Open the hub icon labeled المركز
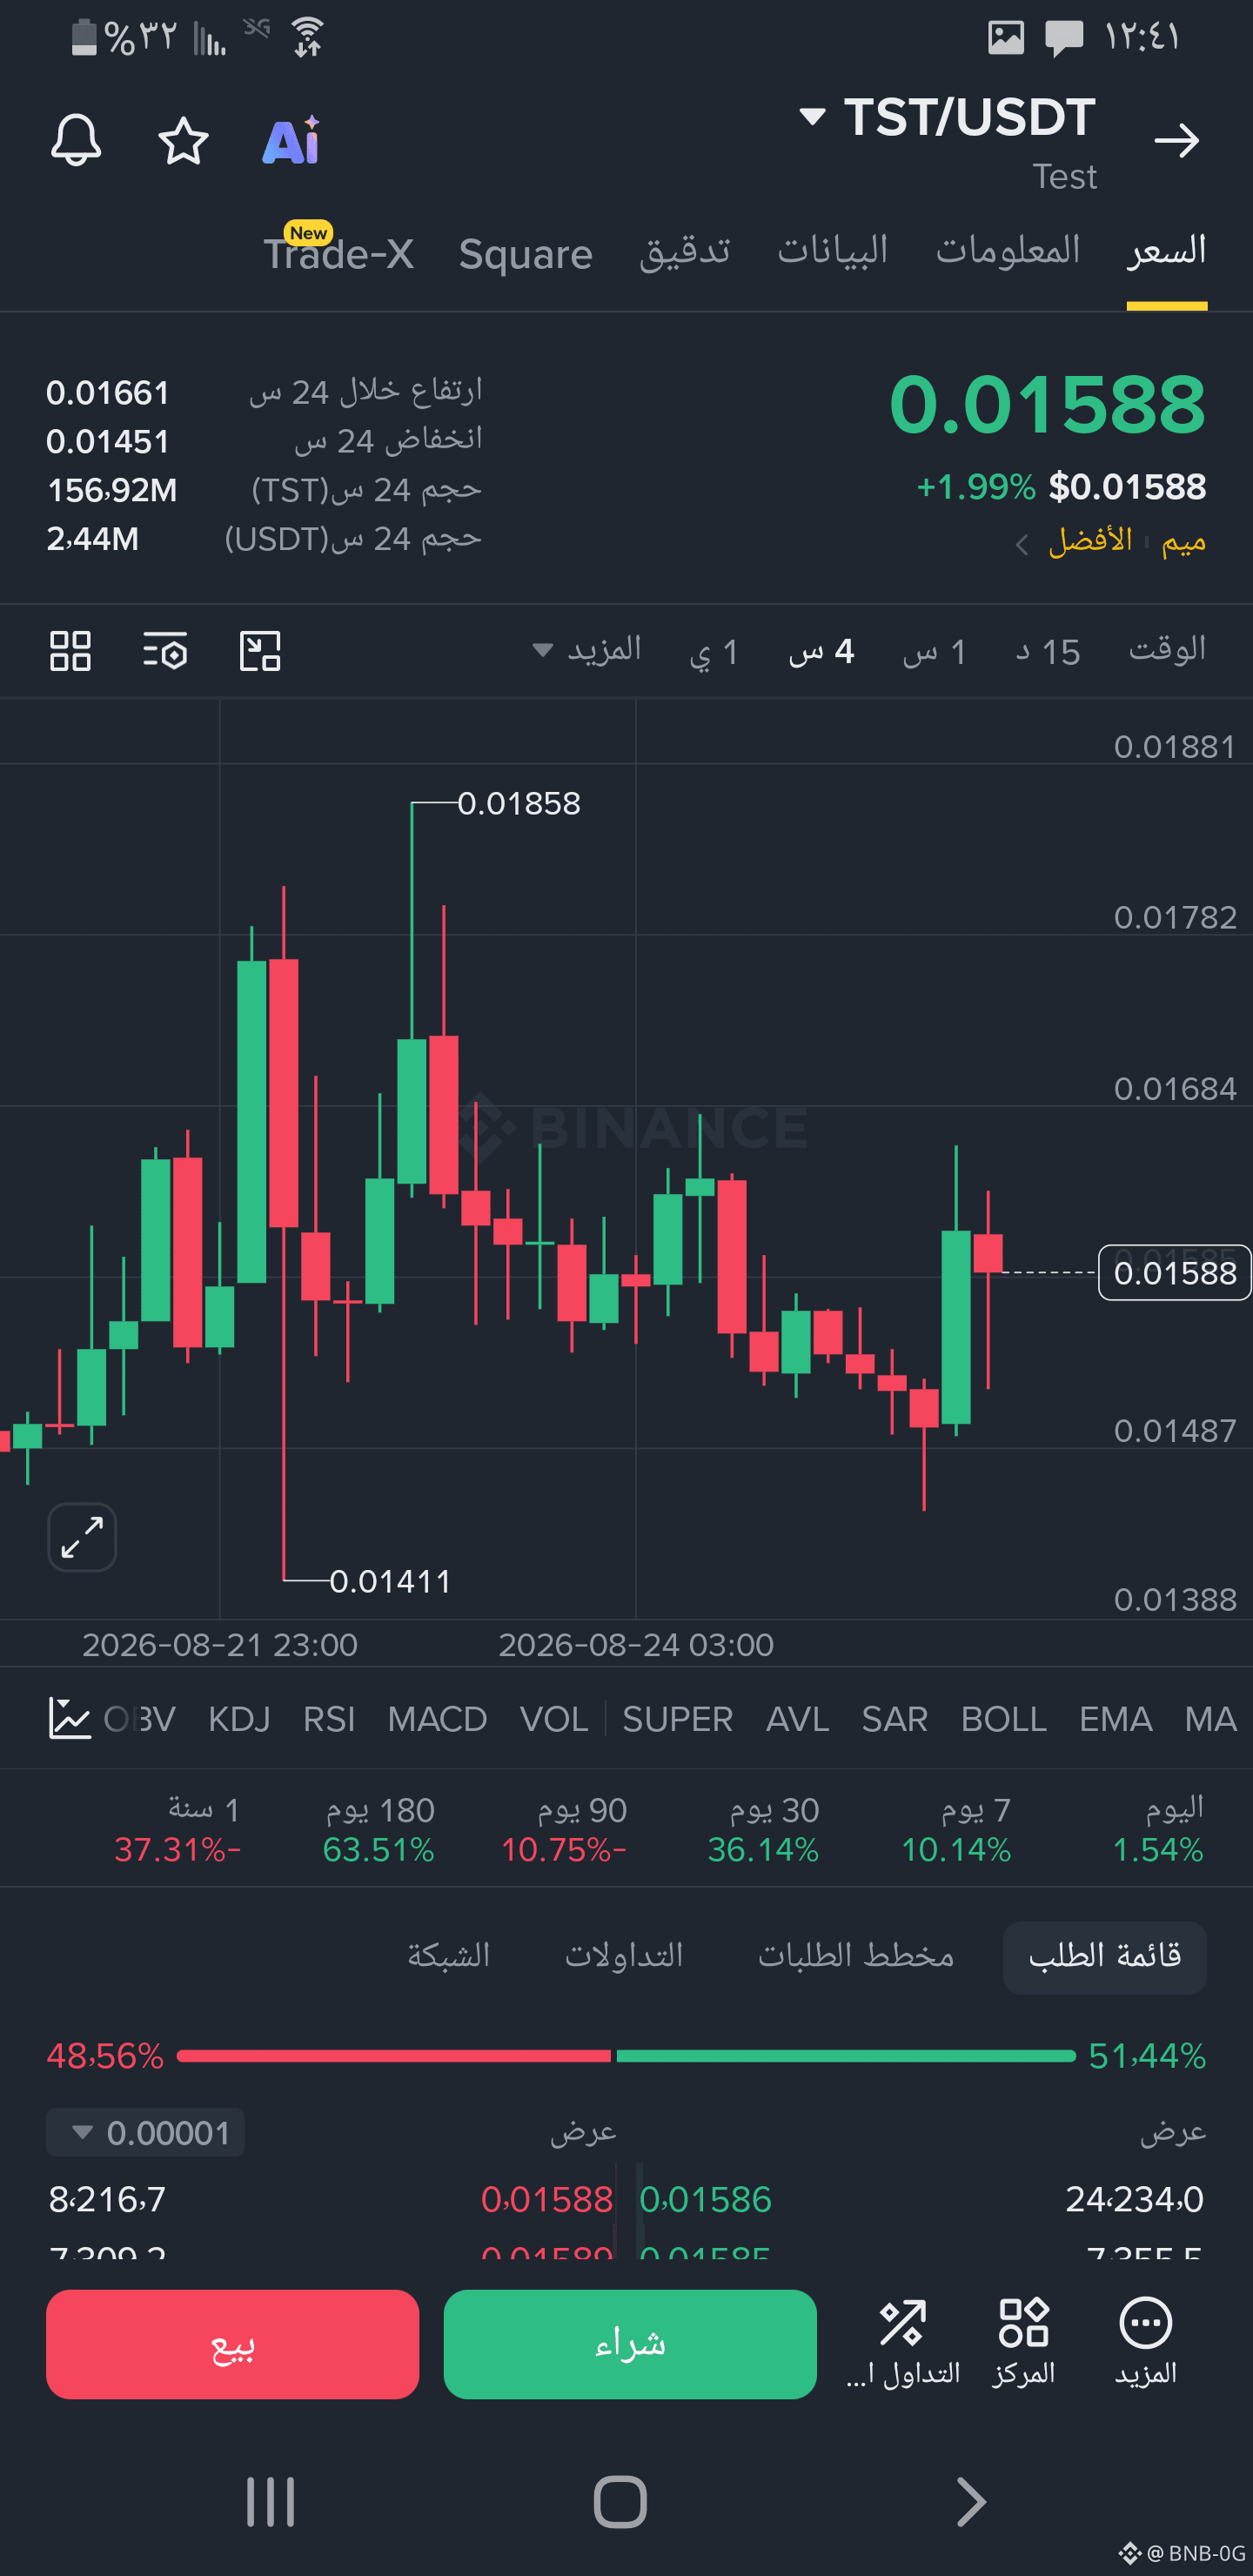The width and height of the screenshot is (1253, 2576). click(1023, 2344)
